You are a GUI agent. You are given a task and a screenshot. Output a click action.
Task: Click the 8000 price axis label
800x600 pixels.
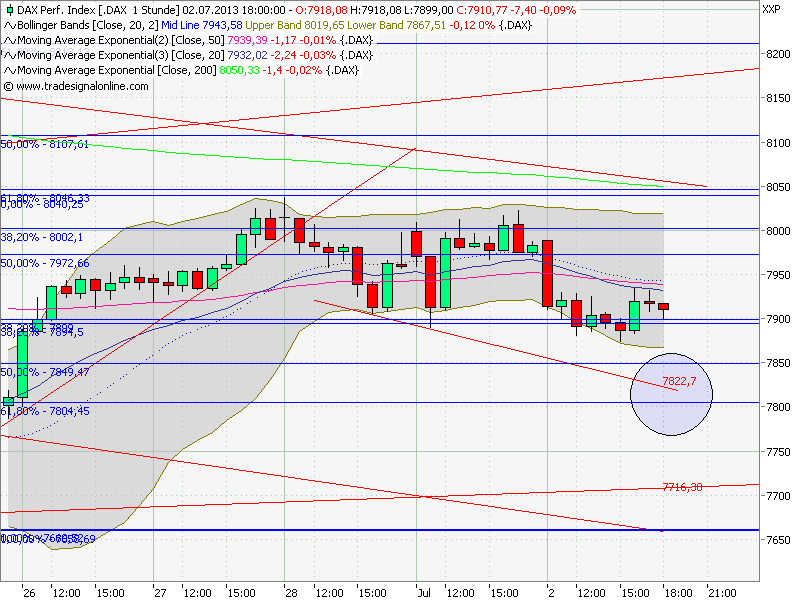pyautogui.click(x=779, y=231)
